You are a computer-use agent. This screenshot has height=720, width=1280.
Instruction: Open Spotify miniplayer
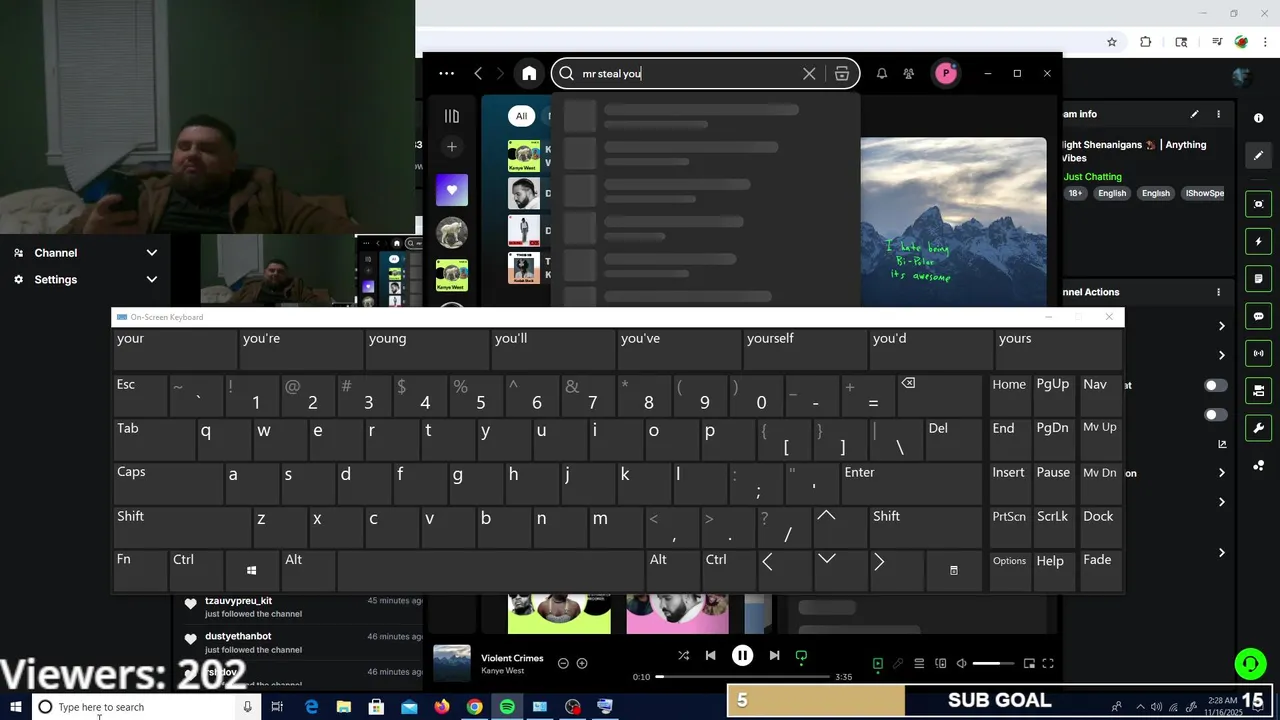tap(1028, 663)
